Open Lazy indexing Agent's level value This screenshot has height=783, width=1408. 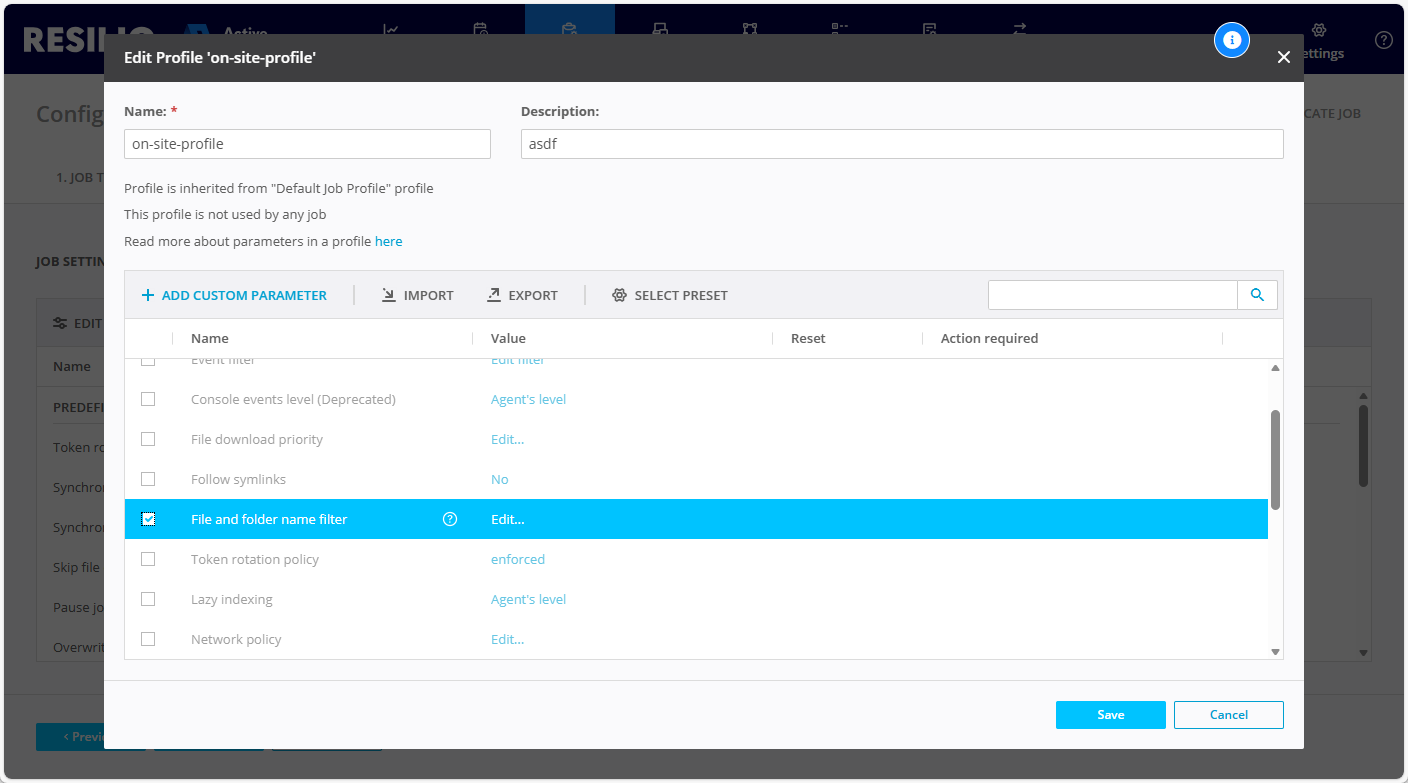pyautogui.click(x=528, y=599)
